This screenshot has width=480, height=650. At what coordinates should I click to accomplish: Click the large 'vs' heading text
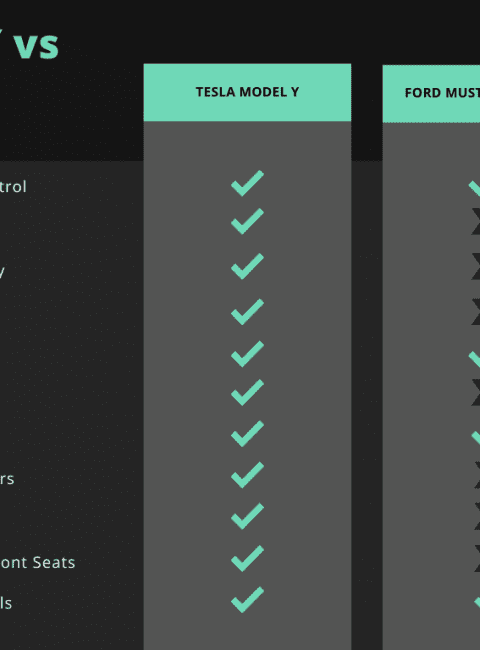pyautogui.click(x=36, y=45)
